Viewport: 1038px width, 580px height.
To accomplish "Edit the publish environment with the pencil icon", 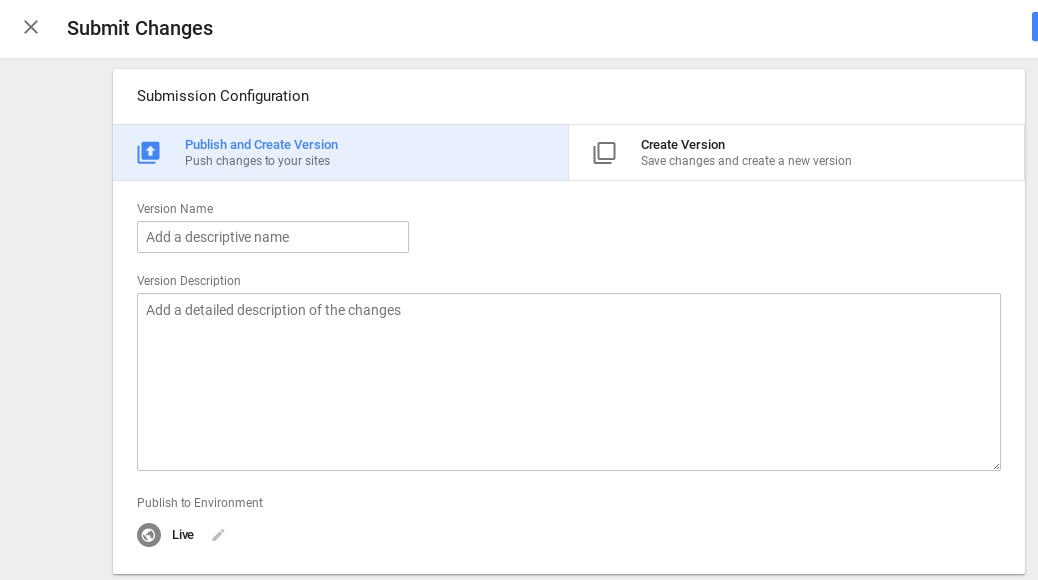I will [218, 535].
